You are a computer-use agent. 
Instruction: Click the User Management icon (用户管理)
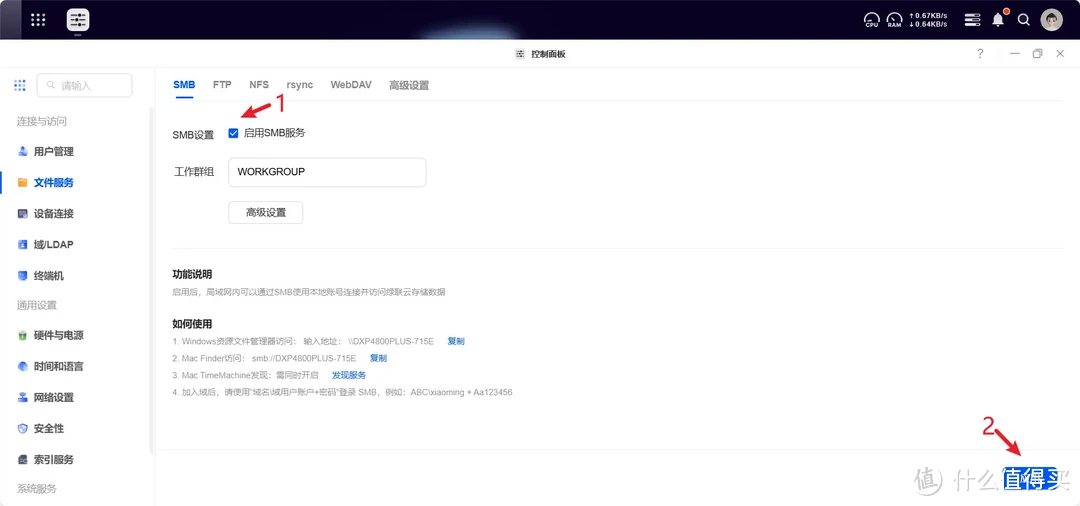[x=23, y=151]
